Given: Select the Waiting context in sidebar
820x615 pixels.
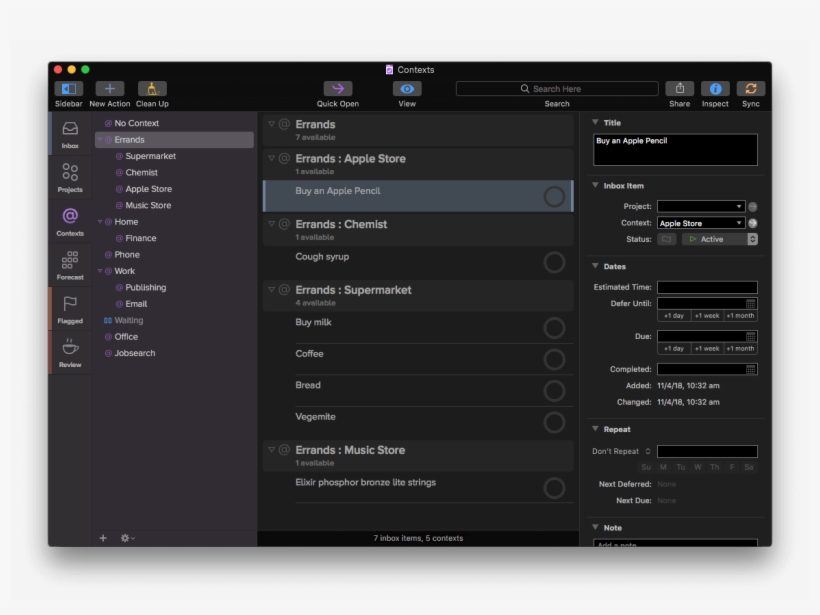Looking at the screenshot, I should (x=129, y=321).
